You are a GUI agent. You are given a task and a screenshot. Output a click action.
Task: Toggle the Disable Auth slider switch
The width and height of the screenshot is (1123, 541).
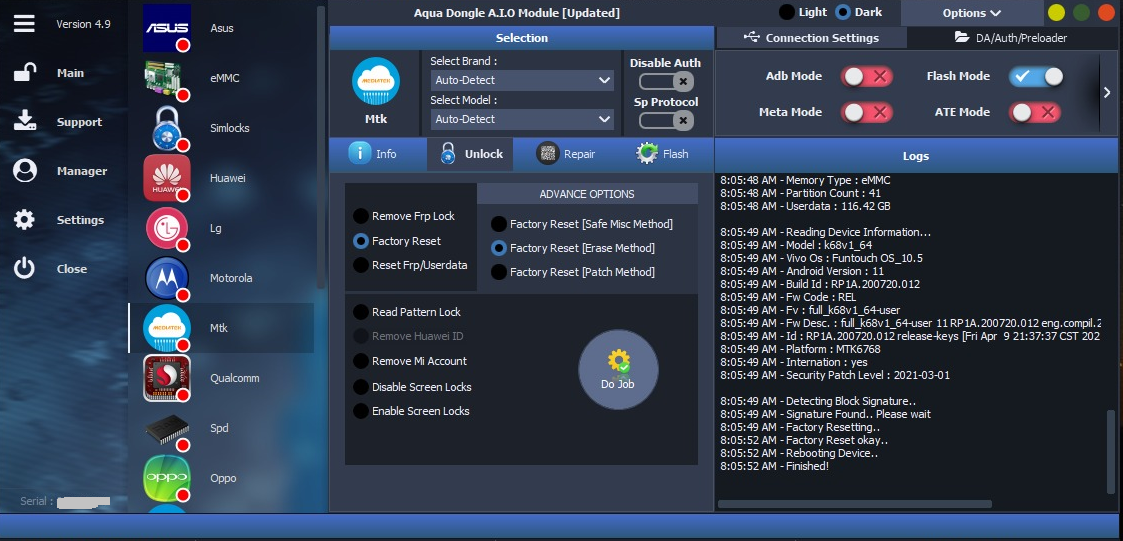[x=666, y=82]
